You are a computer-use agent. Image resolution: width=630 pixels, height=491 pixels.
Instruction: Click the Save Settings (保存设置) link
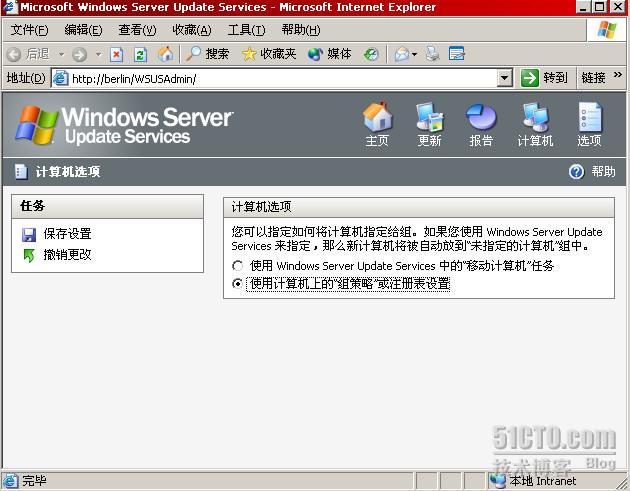pyautogui.click(x=68, y=234)
